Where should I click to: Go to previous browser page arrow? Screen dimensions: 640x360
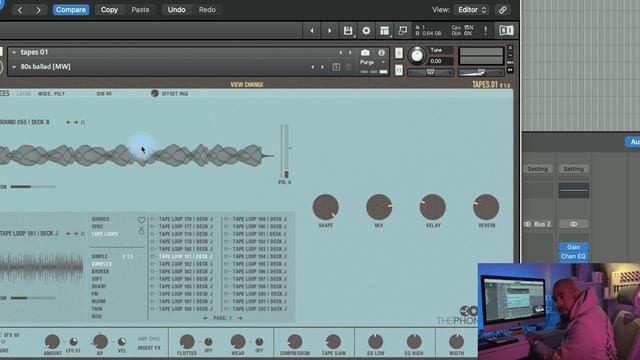pos(205,318)
